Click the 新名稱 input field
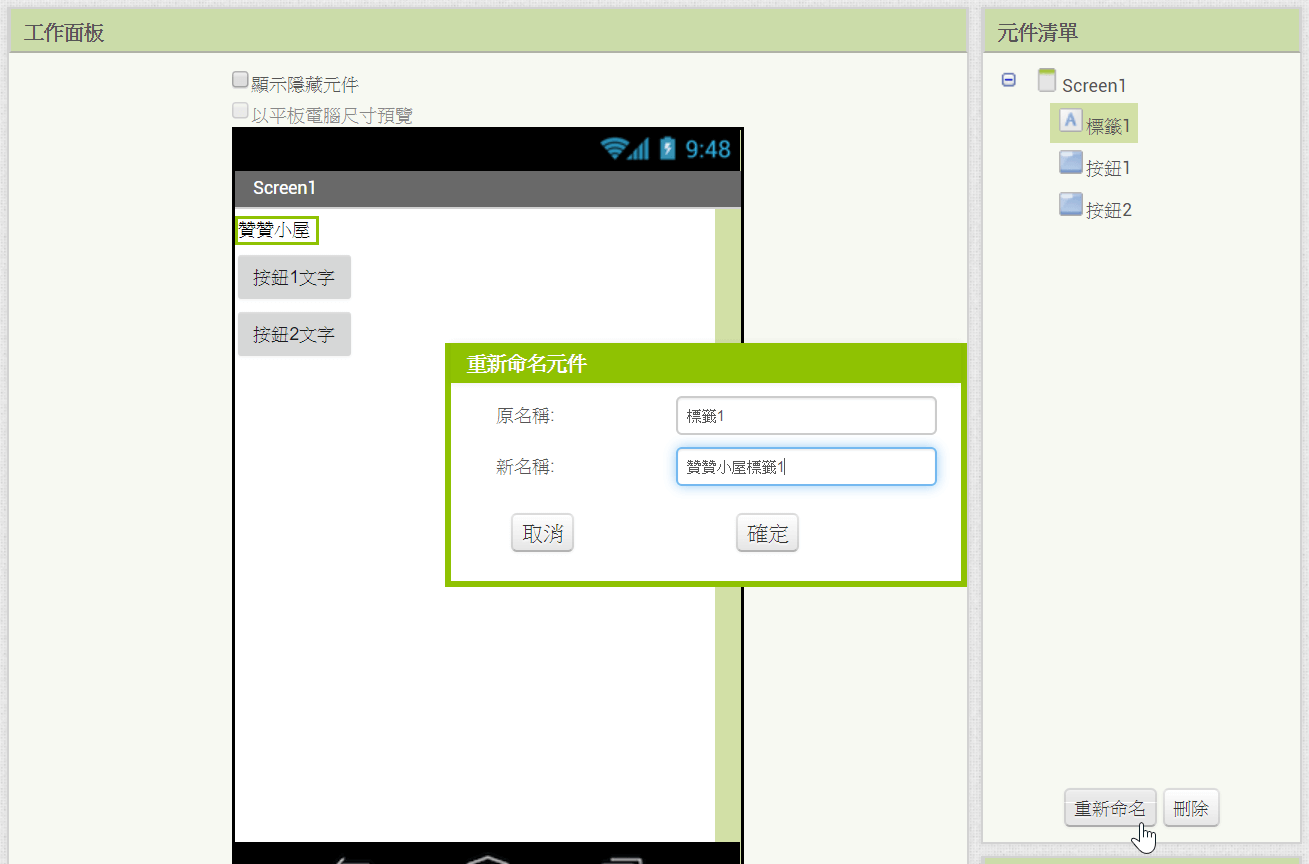The height and width of the screenshot is (864, 1309). pos(806,467)
